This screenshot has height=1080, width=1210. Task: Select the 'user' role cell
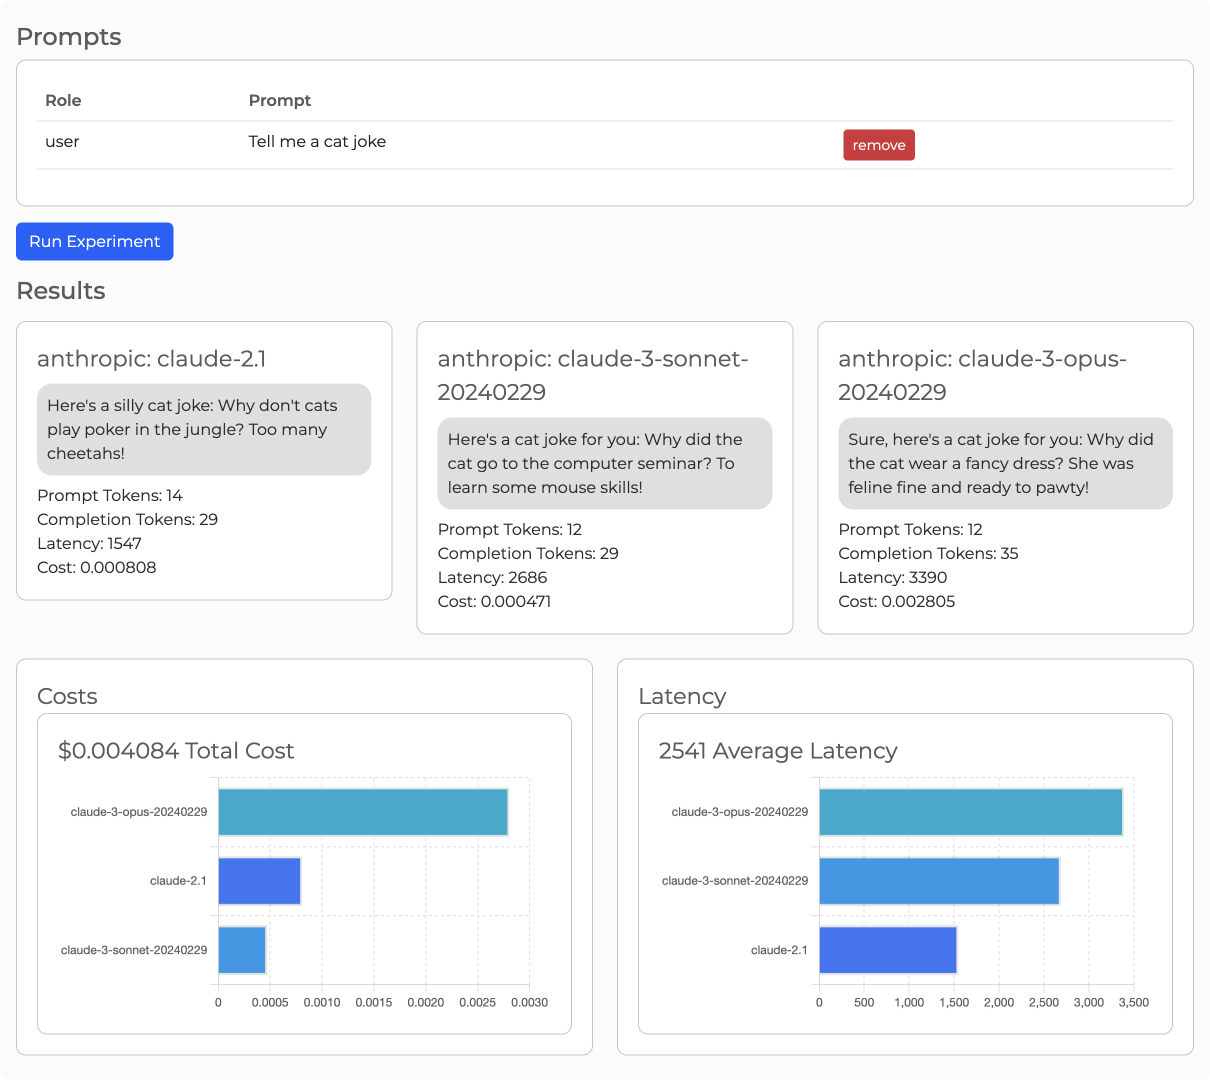coord(62,142)
